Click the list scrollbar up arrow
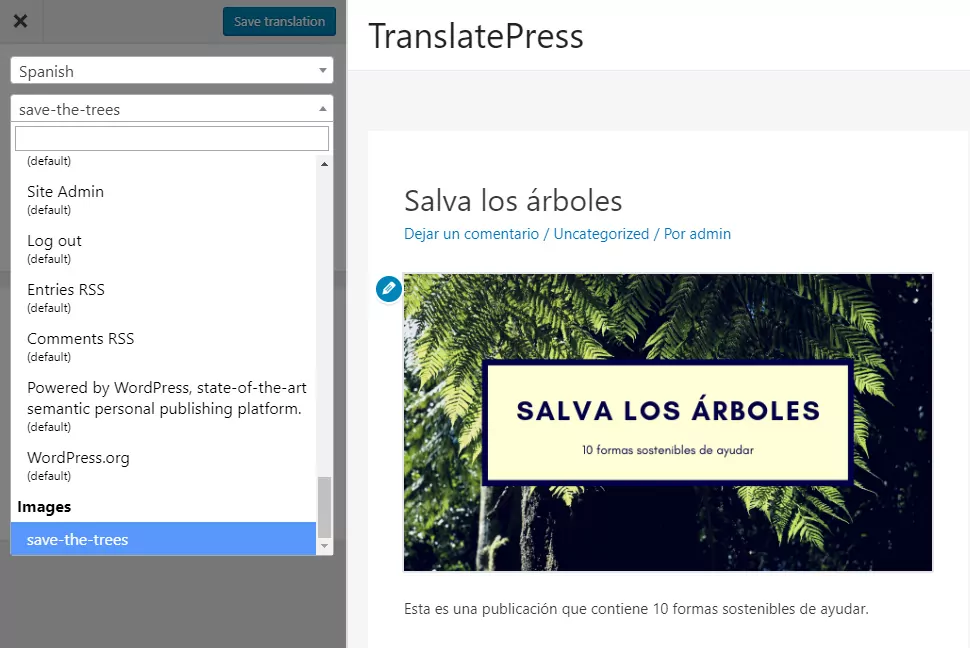 [x=324, y=163]
